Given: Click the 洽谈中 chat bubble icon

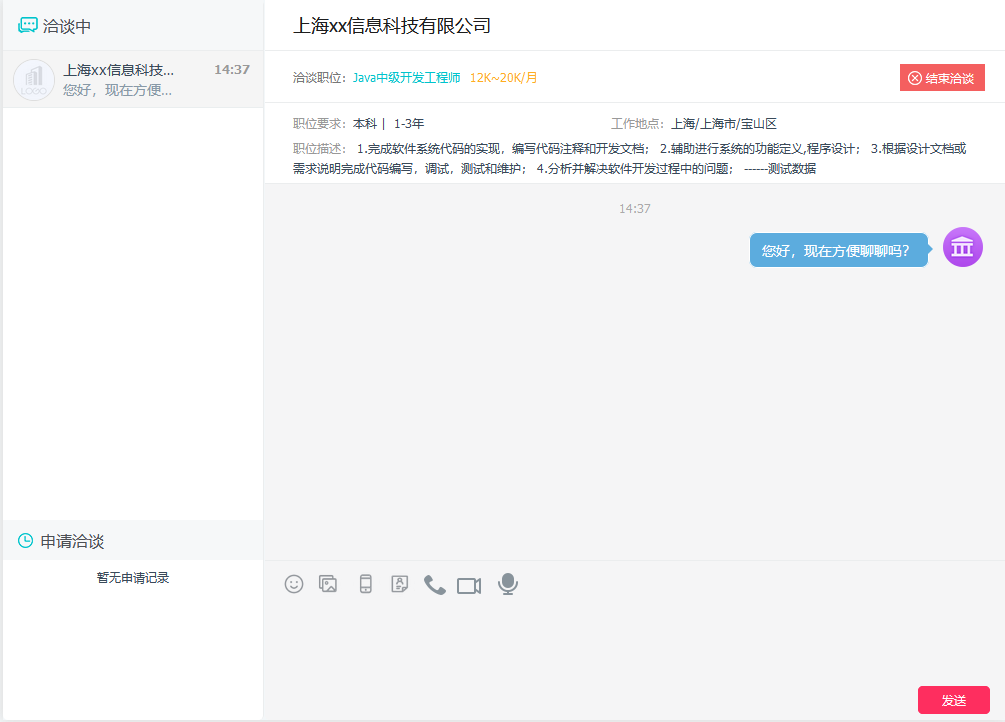Looking at the screenshot, I should (x=26, y=24).
